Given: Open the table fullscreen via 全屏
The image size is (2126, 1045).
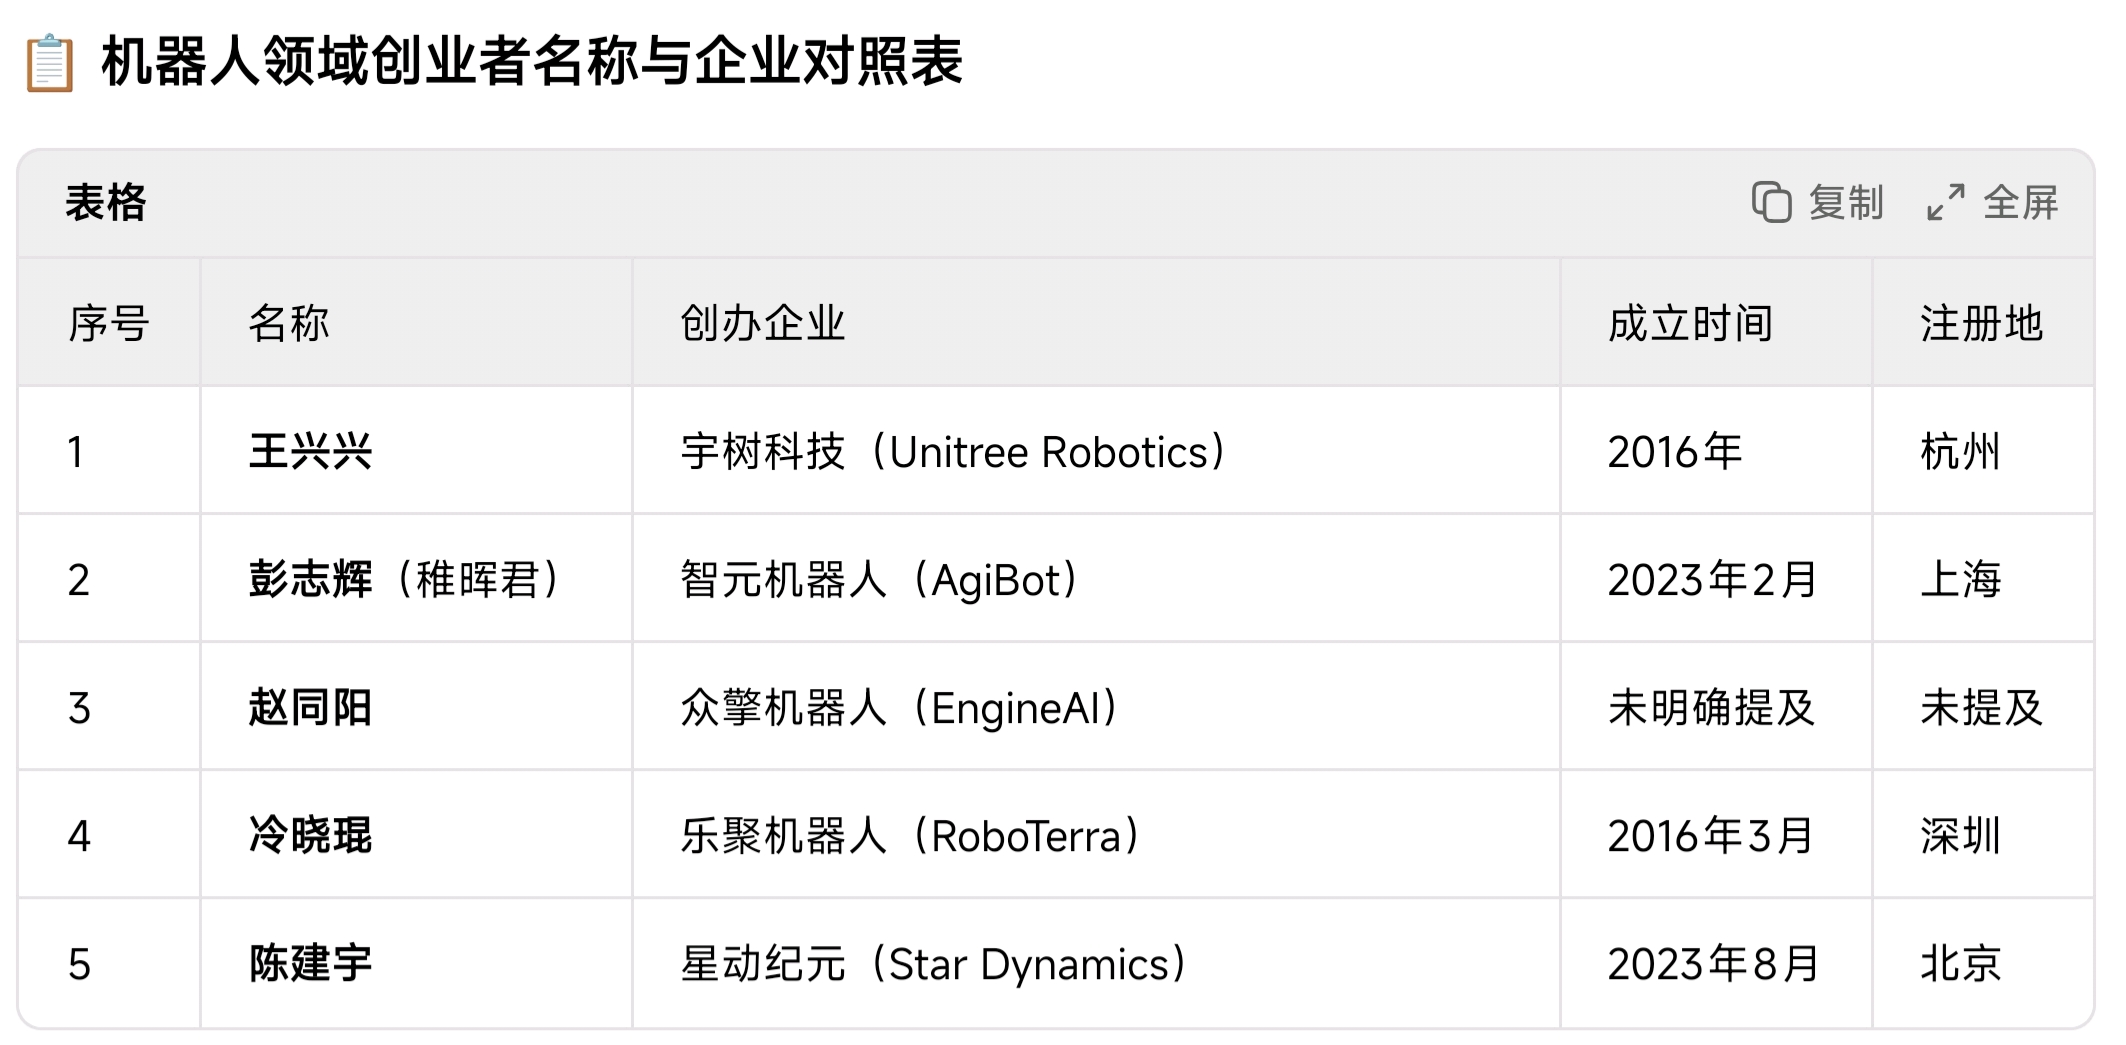Looking at the screenshot, I should coord(1992,202).
